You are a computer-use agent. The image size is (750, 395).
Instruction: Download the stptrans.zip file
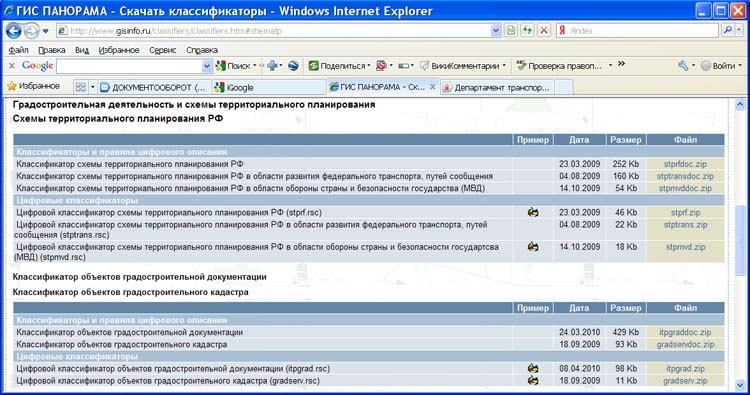tap(685, 224)
